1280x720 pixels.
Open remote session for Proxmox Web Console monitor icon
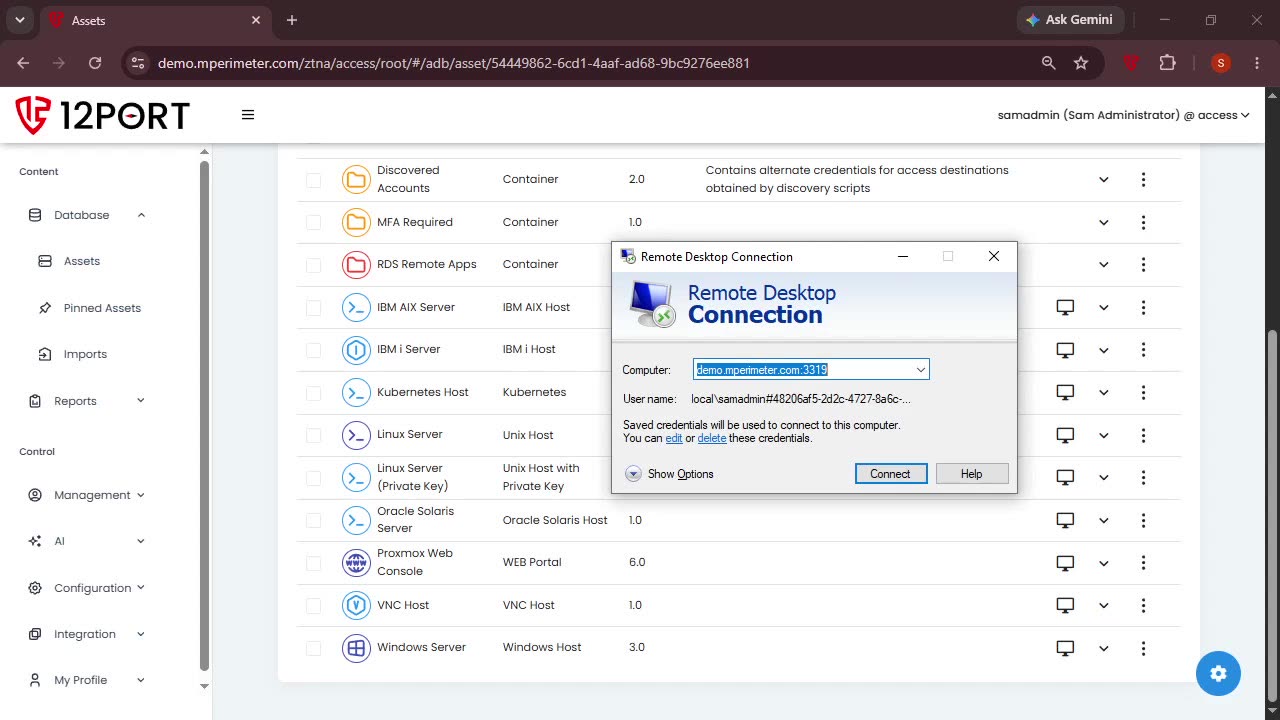coord(1065,563)
